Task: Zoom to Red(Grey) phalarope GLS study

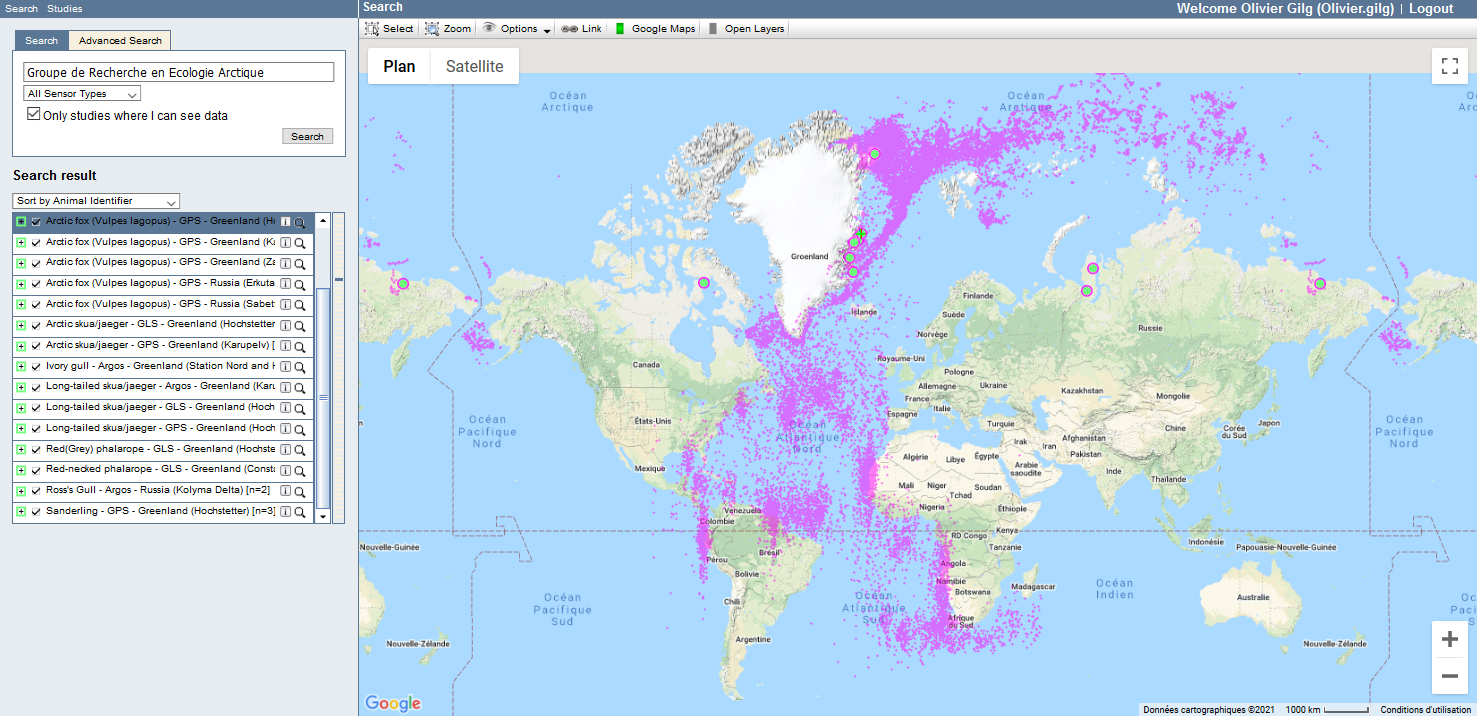Action: click(299, 450)
